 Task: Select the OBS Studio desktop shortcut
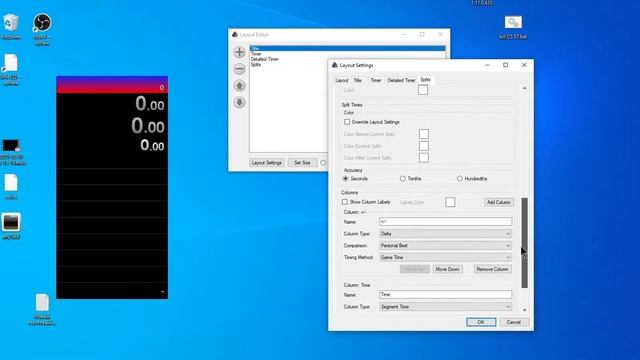click(x=42, y=29)
